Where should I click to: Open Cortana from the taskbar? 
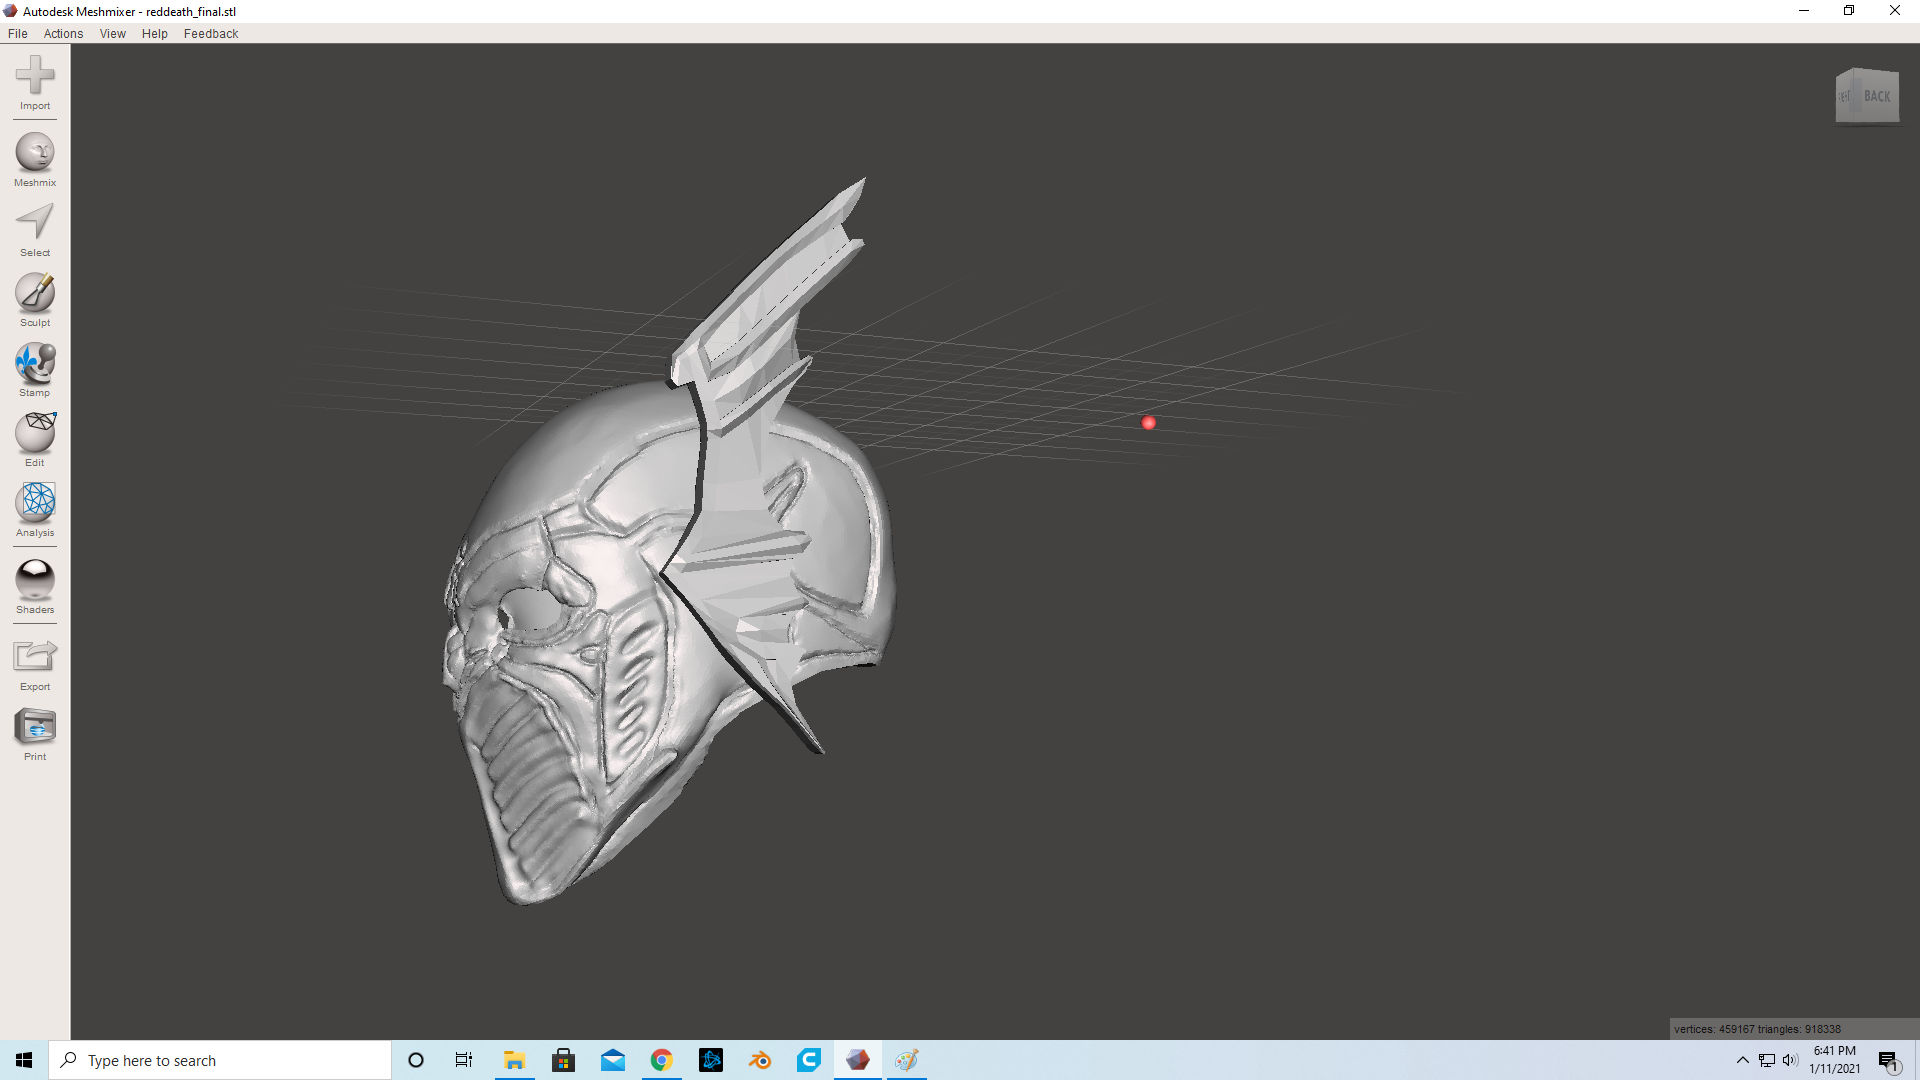point(416,1060)
